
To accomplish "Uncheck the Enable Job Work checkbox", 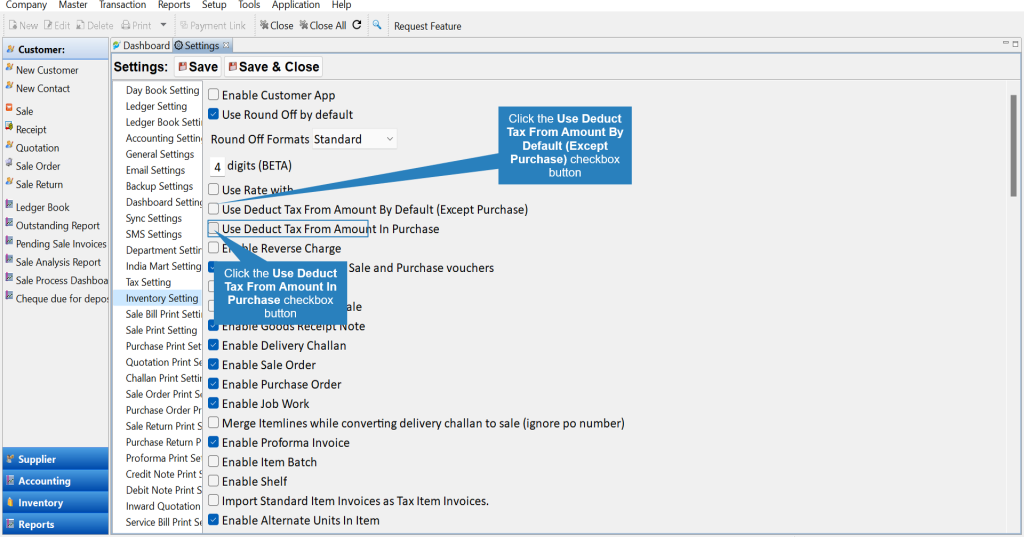I will [214, 403].
